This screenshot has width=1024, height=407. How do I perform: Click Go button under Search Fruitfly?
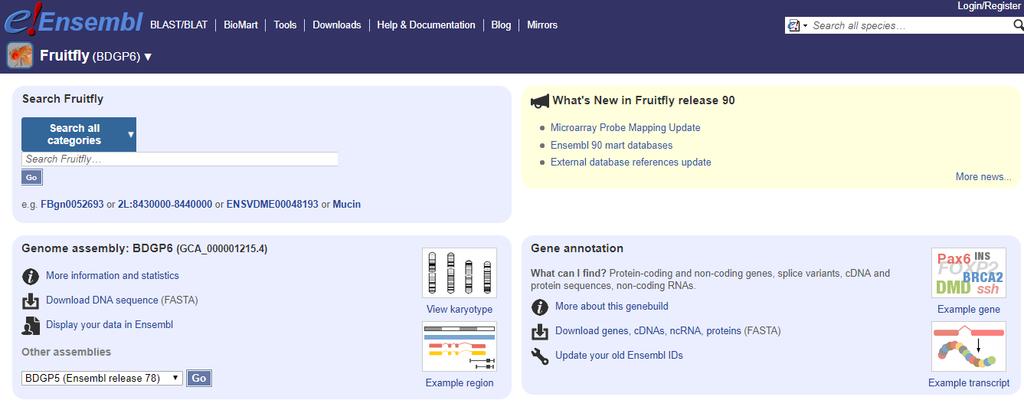pyautogui.click(x=31, y=177)
